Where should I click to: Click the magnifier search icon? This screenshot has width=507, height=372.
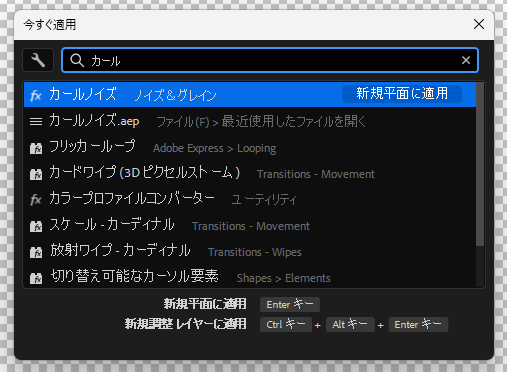coord(77,60)
